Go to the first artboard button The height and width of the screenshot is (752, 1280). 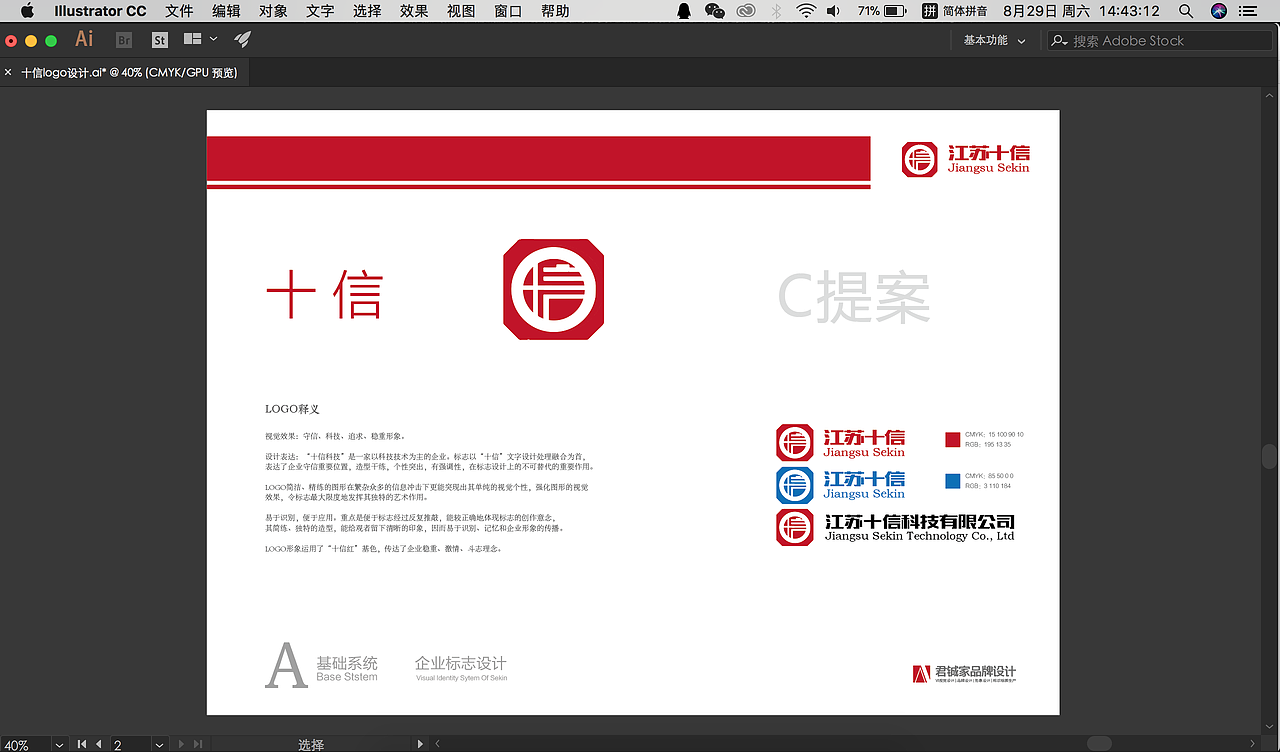coord(82,744)
